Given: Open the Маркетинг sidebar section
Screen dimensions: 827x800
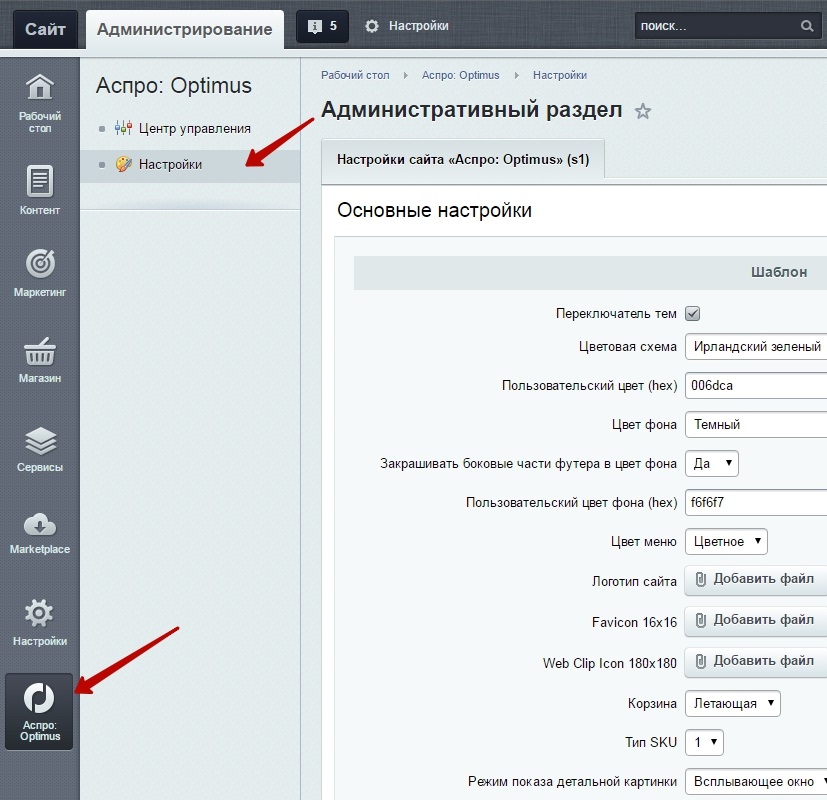Looking at the screenshot, I should click(40, 273).
